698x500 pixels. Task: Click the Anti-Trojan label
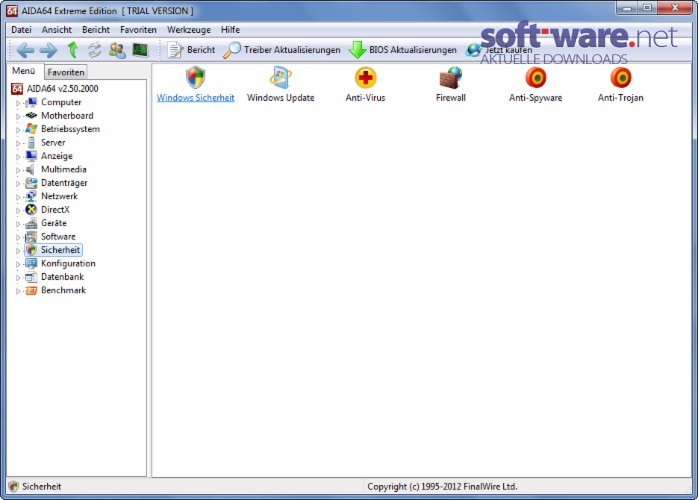[x=621, y=98]
